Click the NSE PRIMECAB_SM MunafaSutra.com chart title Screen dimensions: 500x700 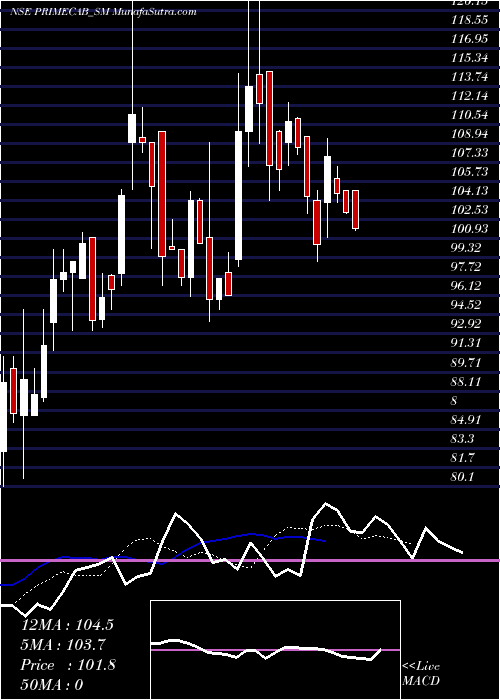pos(103,12)
